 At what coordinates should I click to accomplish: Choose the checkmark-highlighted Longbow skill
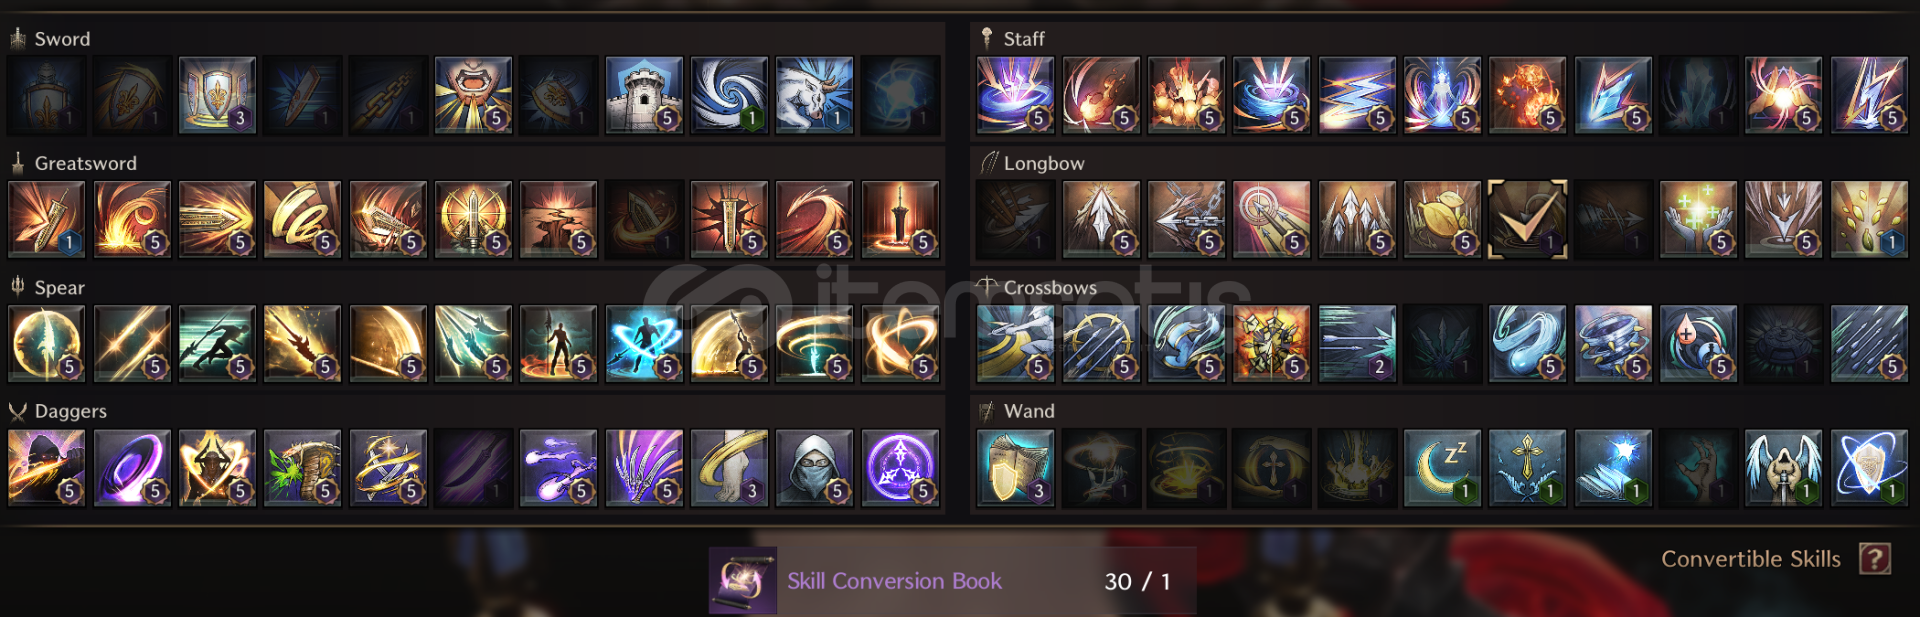[1527, 219]
